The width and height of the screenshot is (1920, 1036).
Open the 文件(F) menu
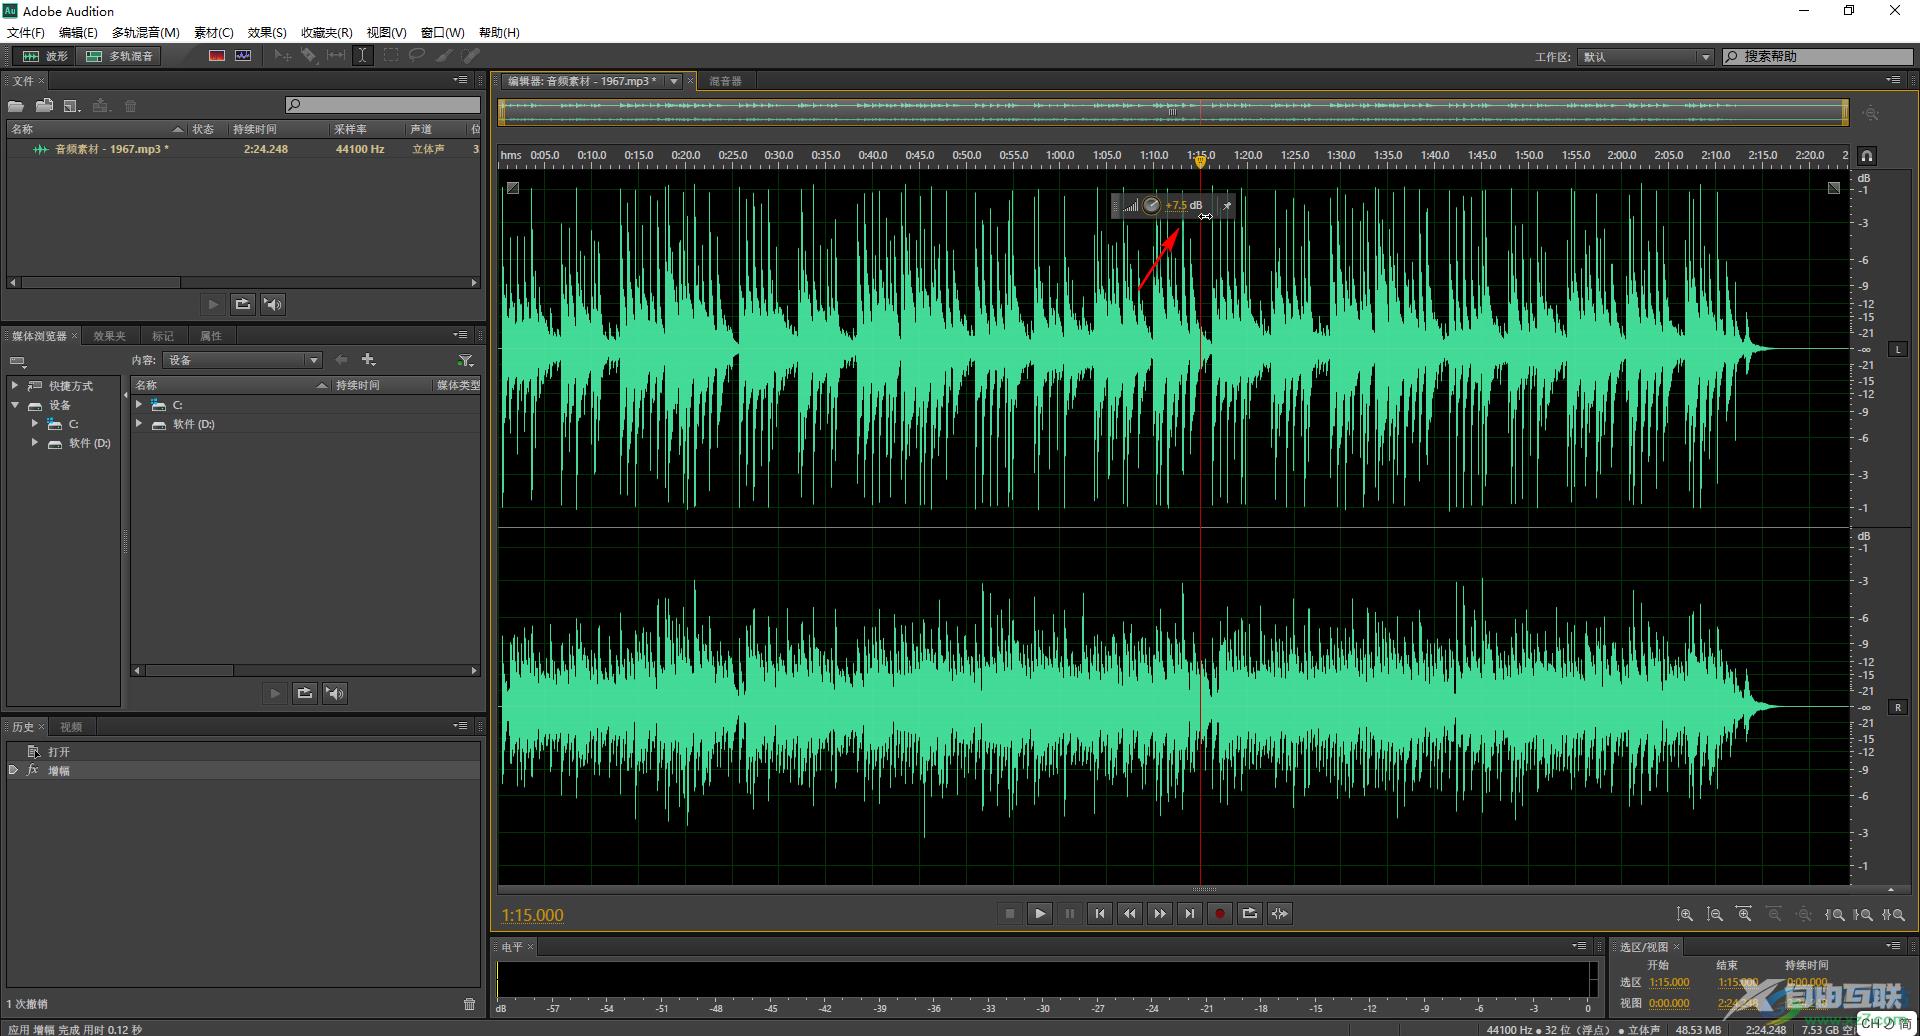[x=26, y=33]
